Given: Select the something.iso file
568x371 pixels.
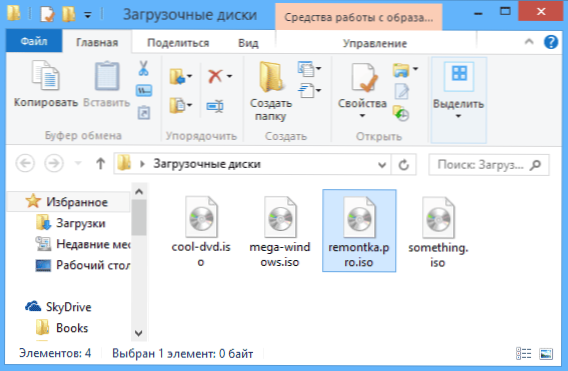Looking at the screenshot, I should point(438,232).
